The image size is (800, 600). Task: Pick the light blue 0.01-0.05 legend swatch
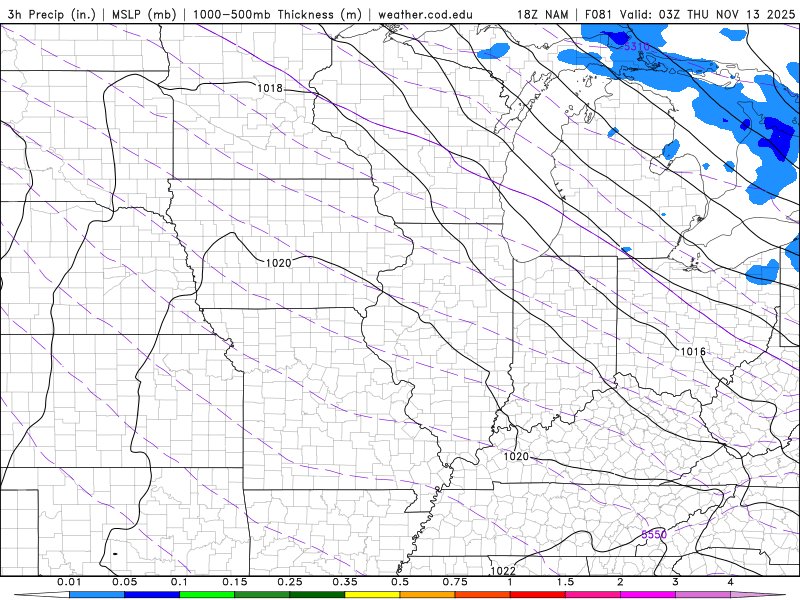click(x=97, y=595)
